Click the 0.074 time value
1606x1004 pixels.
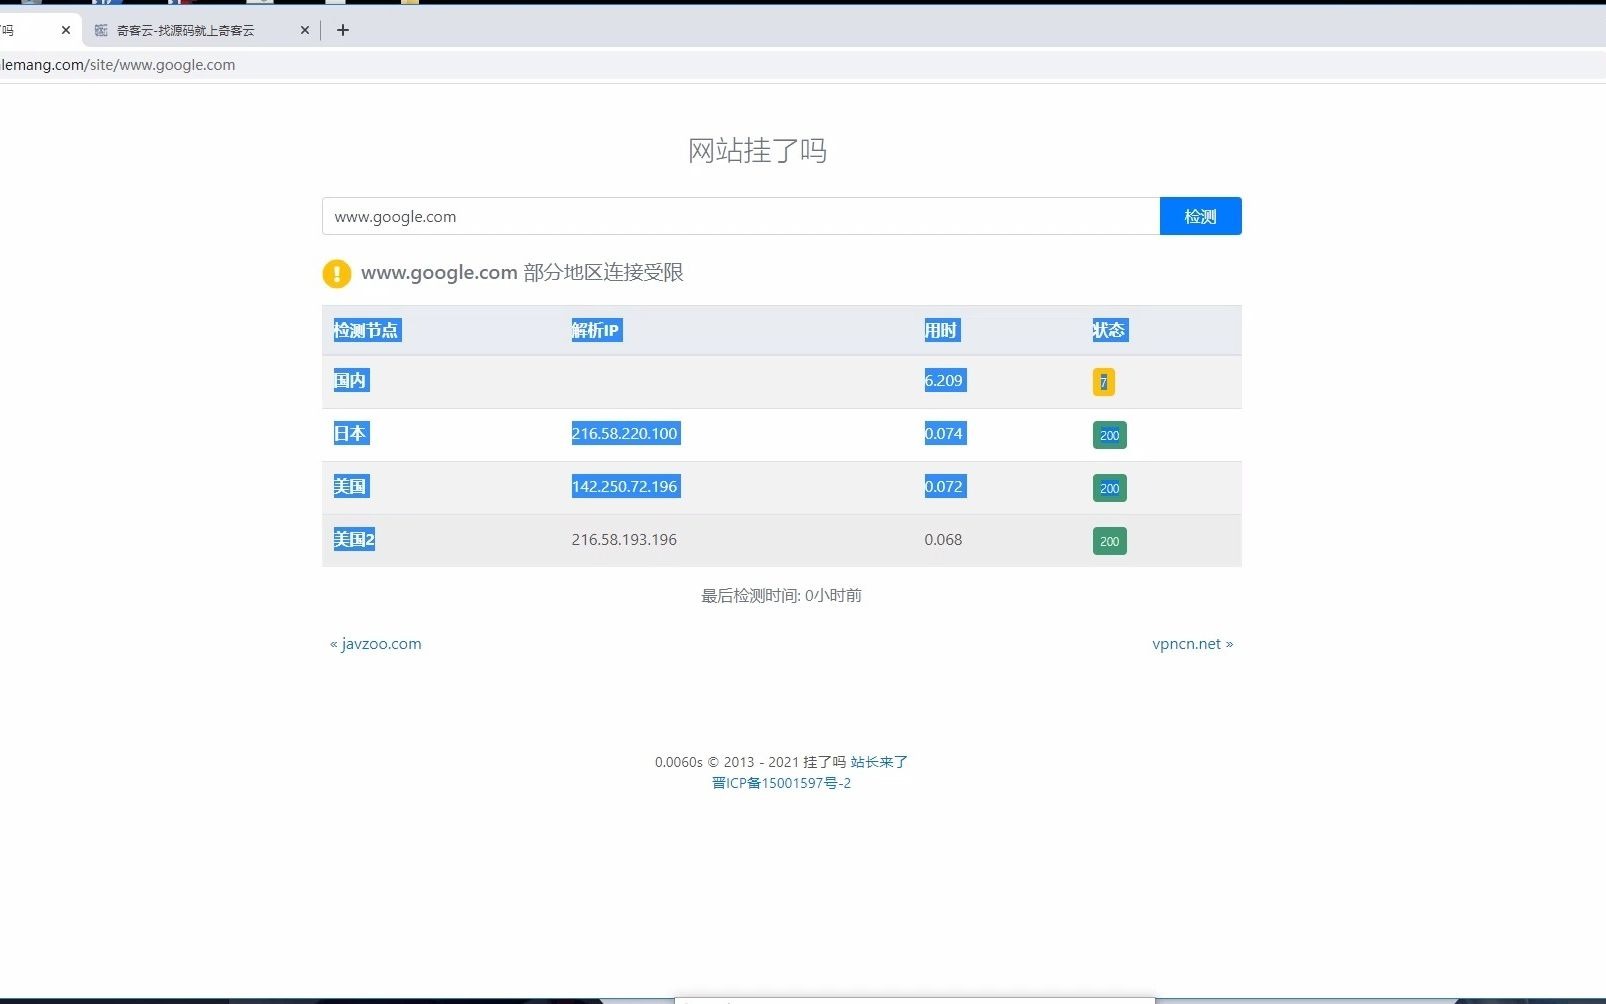point(944,433)
